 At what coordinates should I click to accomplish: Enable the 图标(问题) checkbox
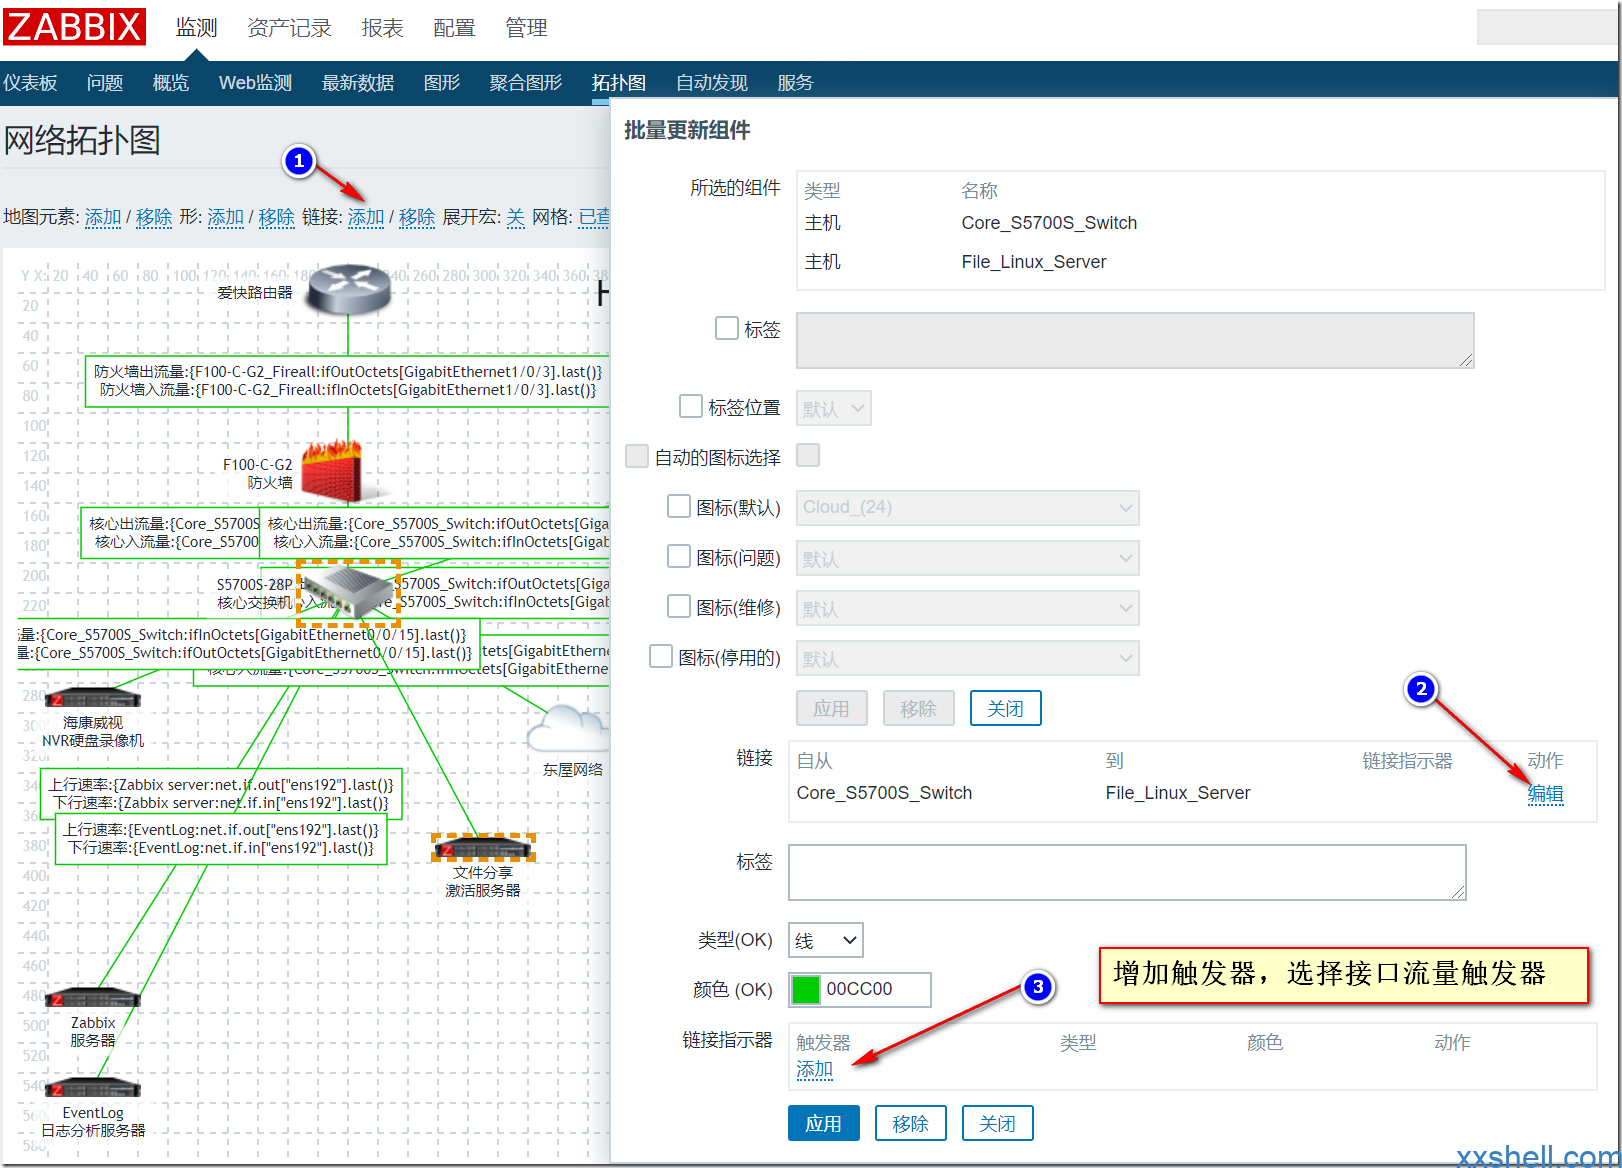679,556
